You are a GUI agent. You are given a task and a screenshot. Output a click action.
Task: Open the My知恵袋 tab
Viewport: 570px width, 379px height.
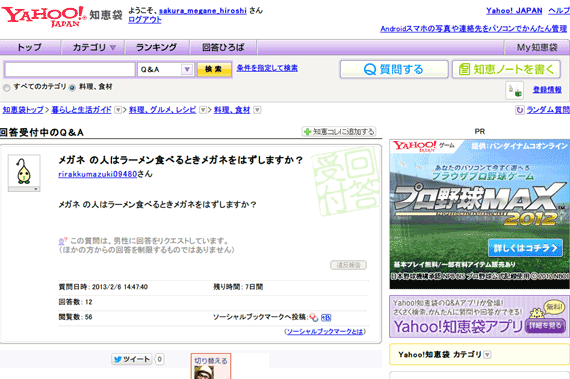pos(537,47)
